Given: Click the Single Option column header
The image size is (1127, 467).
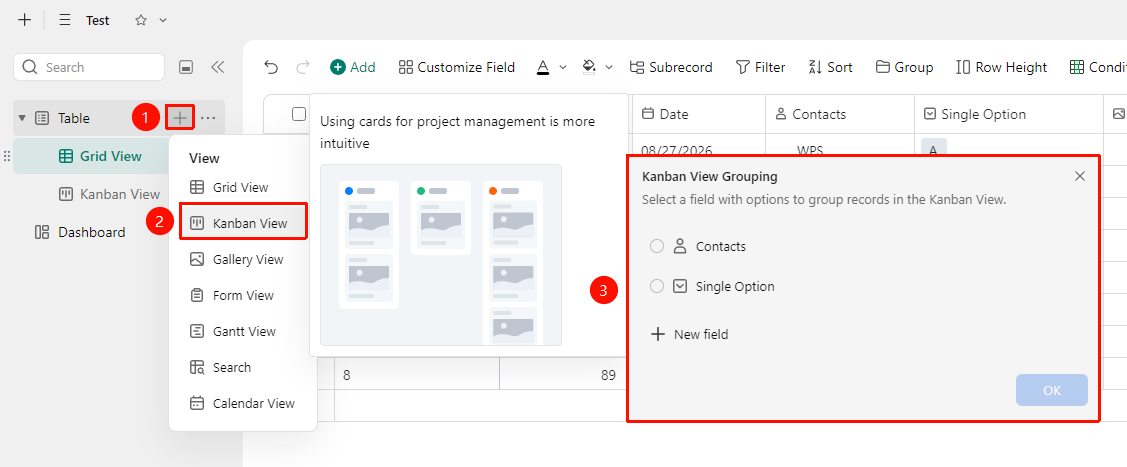Looking at the screenshot, I should click(x=1008, y=114).
